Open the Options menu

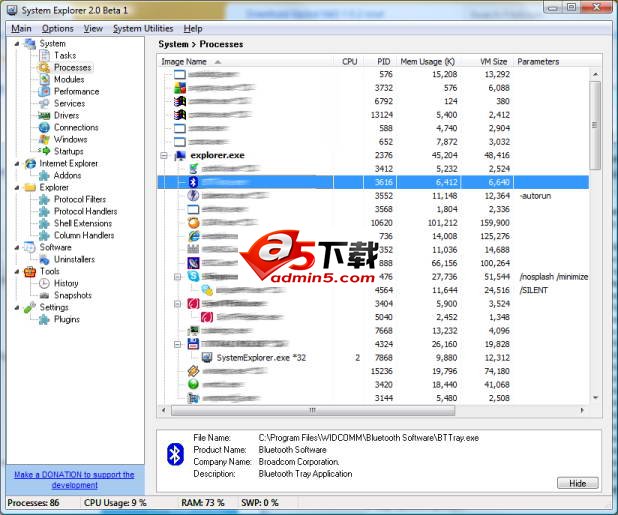(58, 29)
